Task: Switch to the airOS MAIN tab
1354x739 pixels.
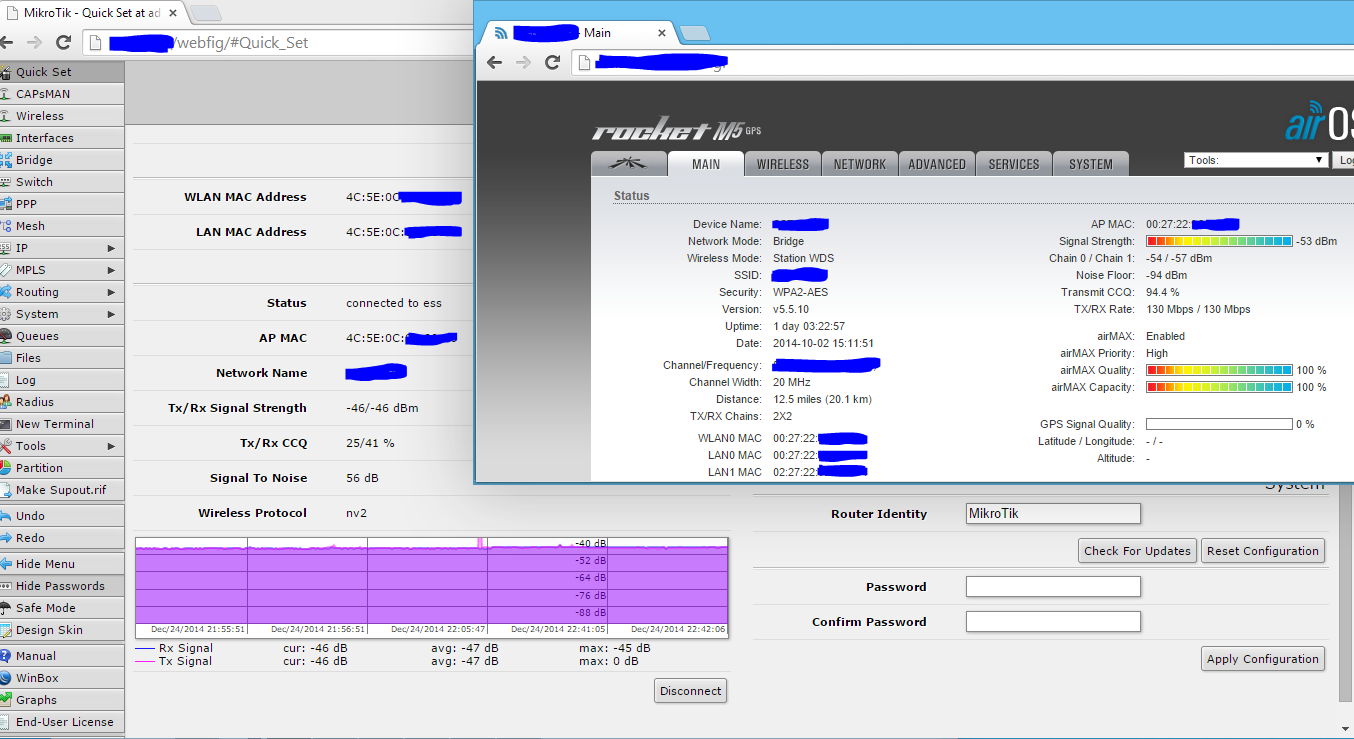Action: point(706,164)
